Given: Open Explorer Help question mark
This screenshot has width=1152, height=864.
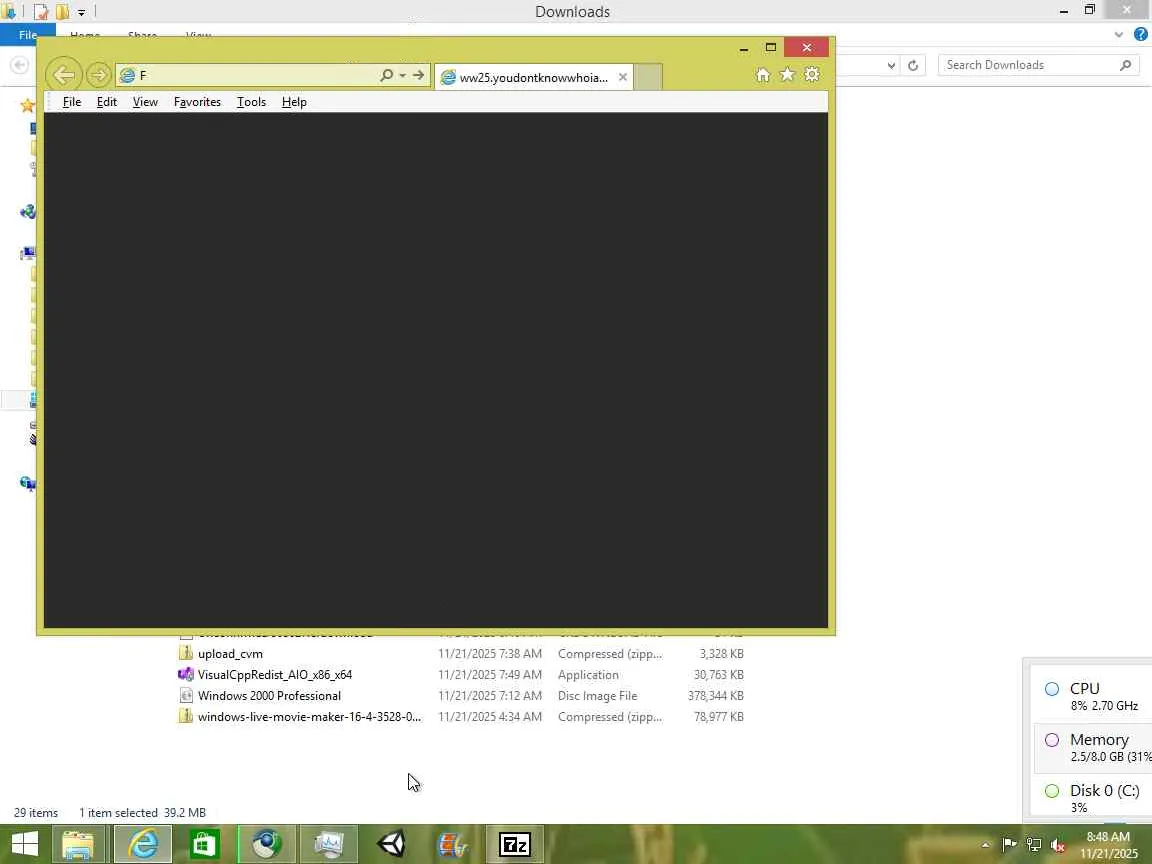Looking at the screenshot, I should 1141,34.
